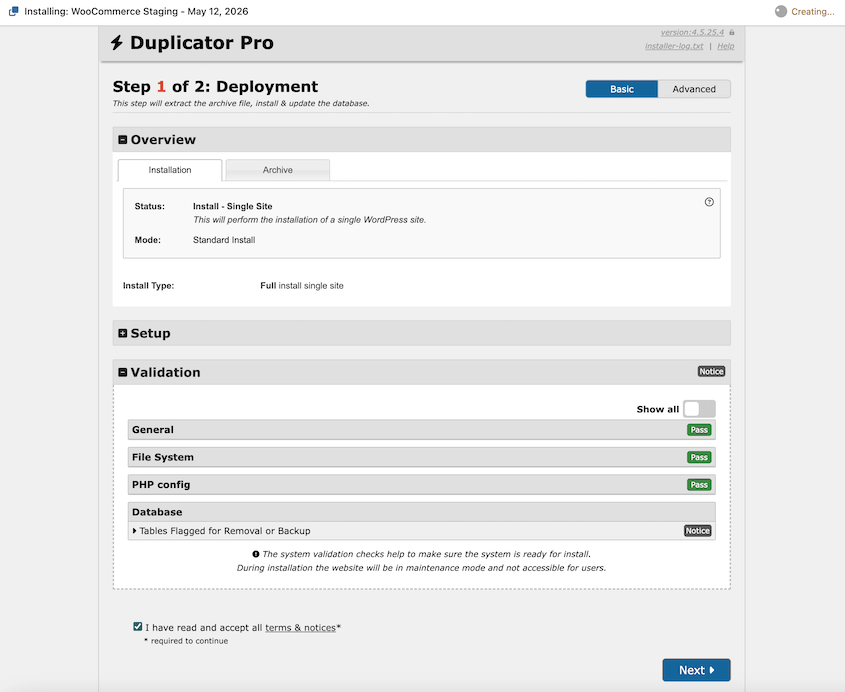Select the Archive tab
The image size is (845, 692).
tap(278, 170)
